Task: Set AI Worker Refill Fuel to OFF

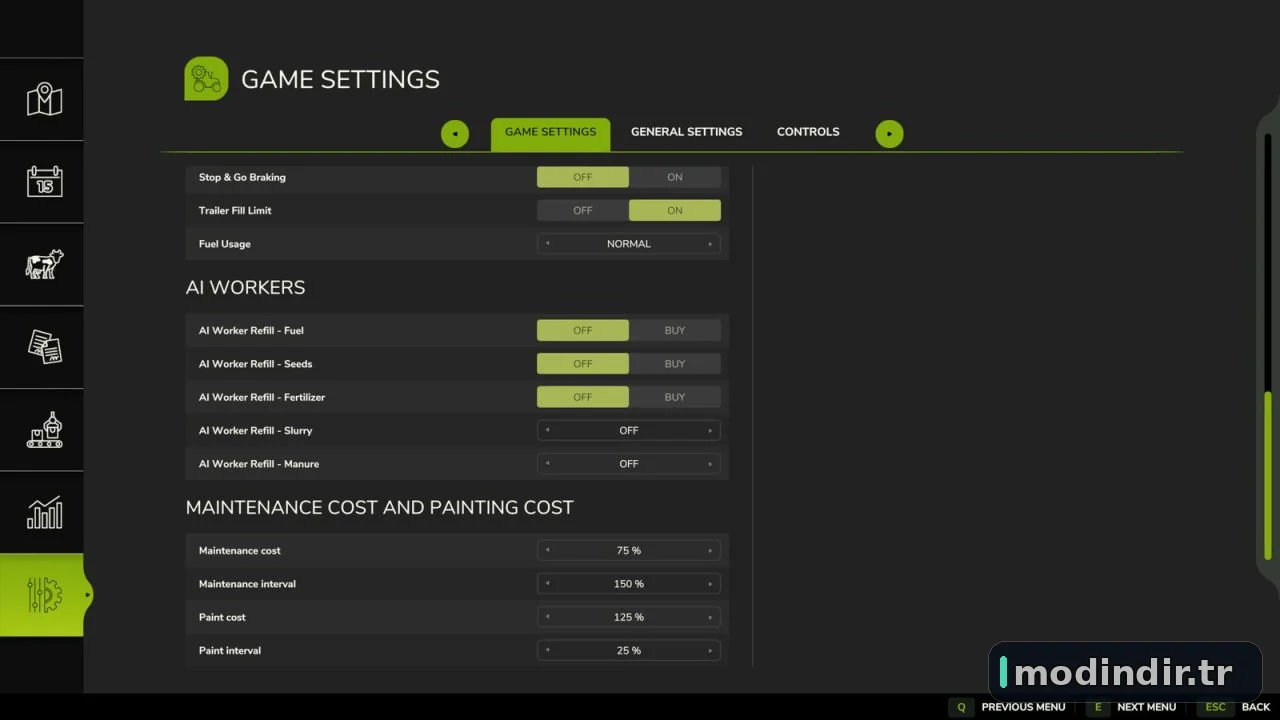Action: pos(583,330)
